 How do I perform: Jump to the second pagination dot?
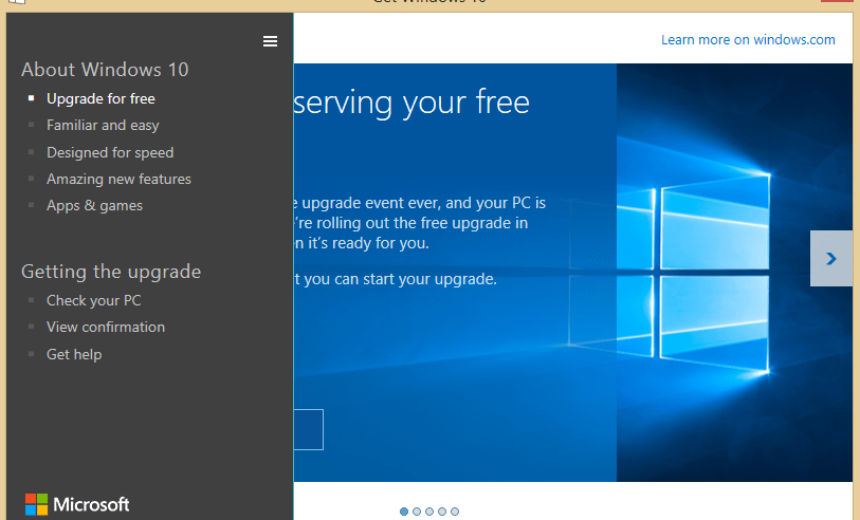pos(417,511)
